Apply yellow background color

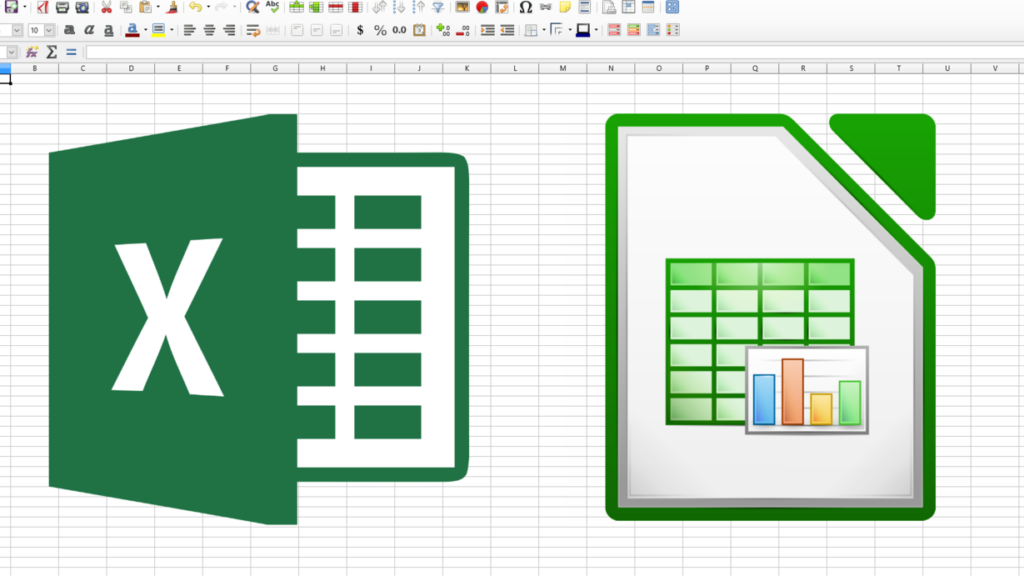(158, 30)
